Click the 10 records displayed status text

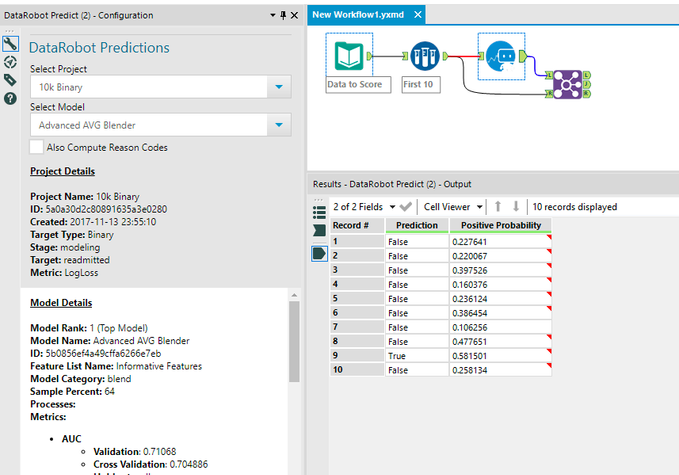tap(575, 207)
